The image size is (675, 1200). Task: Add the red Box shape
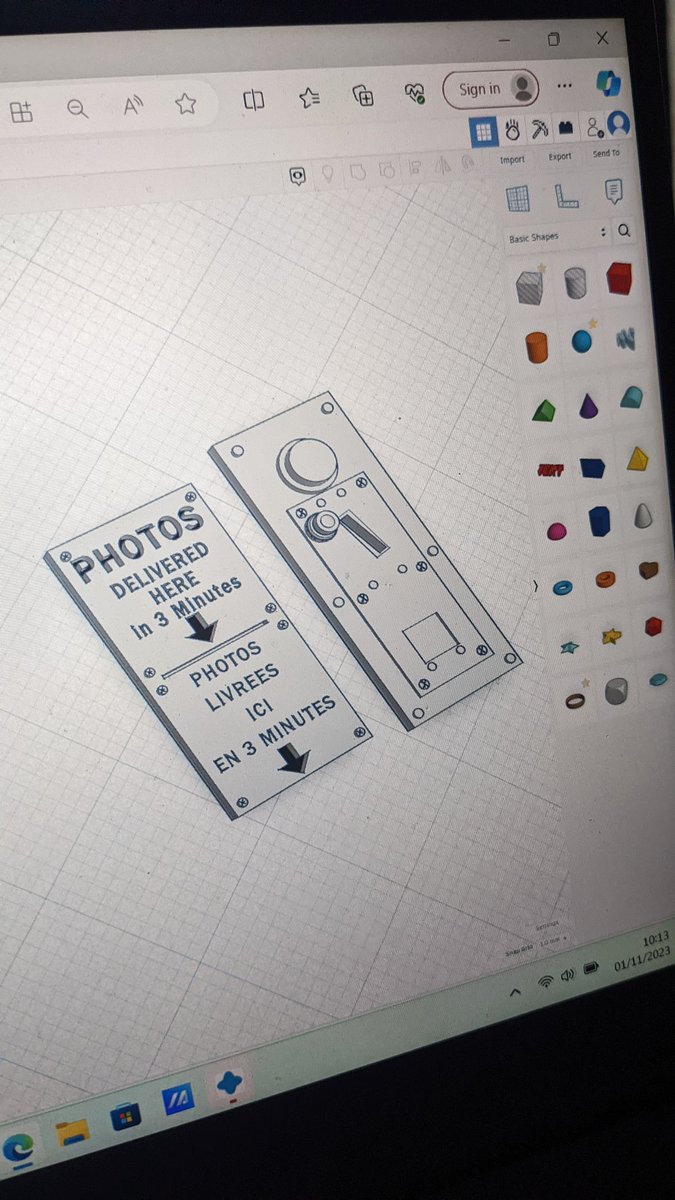point(620,279)
